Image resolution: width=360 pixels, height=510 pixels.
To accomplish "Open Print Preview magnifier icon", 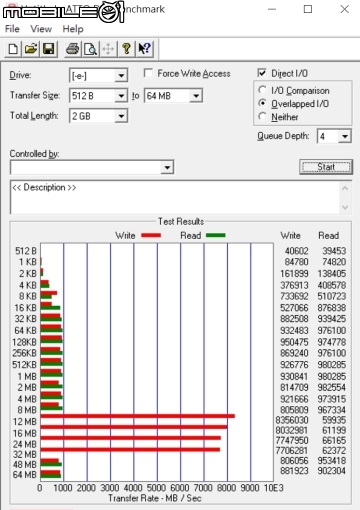I will tap(90, 49).
